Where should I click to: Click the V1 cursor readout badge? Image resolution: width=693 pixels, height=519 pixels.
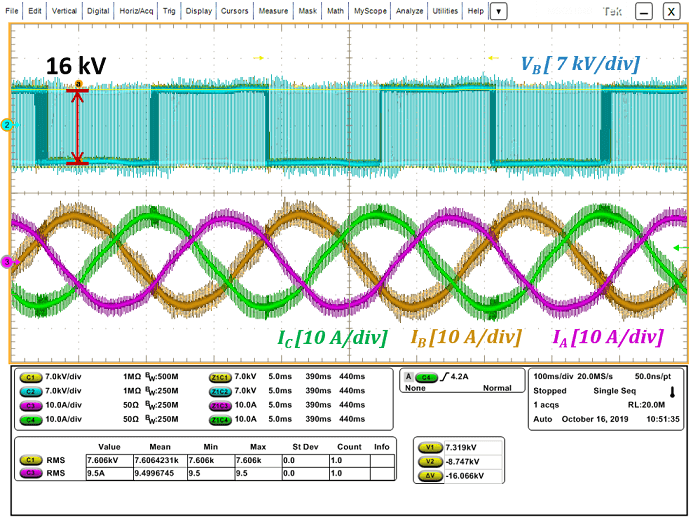(x=432, y=446)
